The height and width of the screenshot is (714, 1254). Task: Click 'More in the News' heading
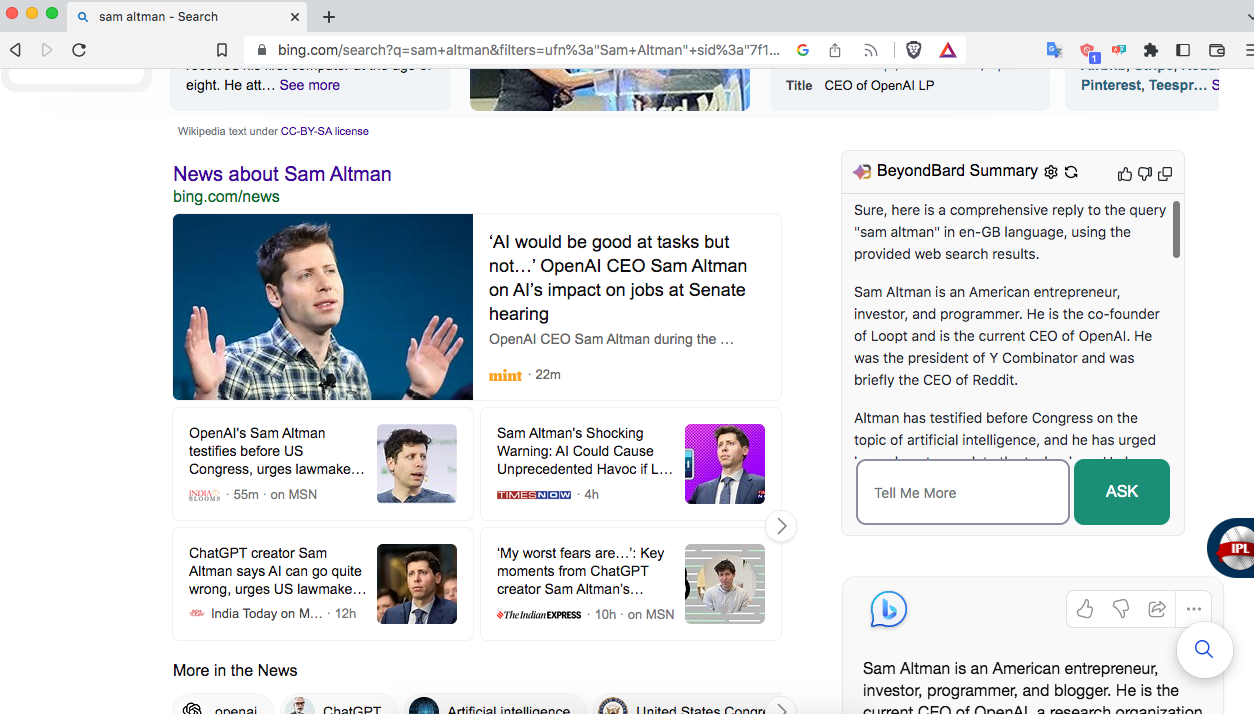(x=235, y=670)
